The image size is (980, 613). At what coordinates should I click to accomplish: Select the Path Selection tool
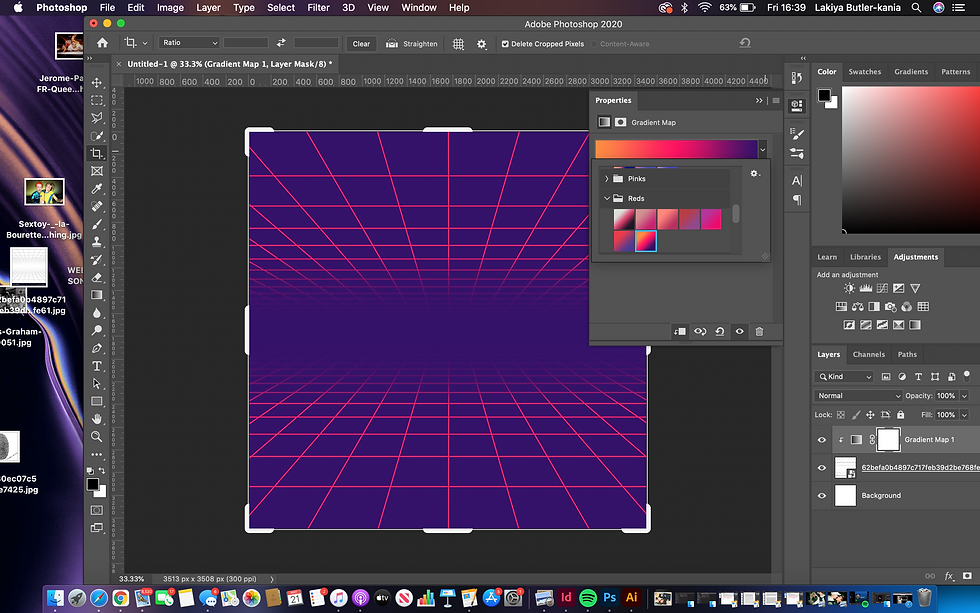click(97, 383)
